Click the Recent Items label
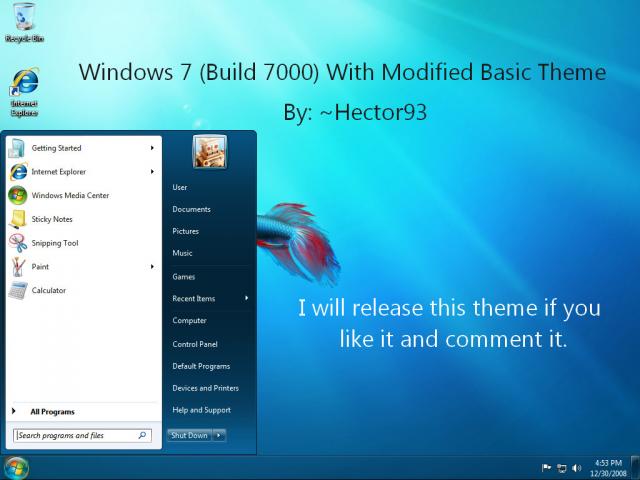 click(193, 299)
